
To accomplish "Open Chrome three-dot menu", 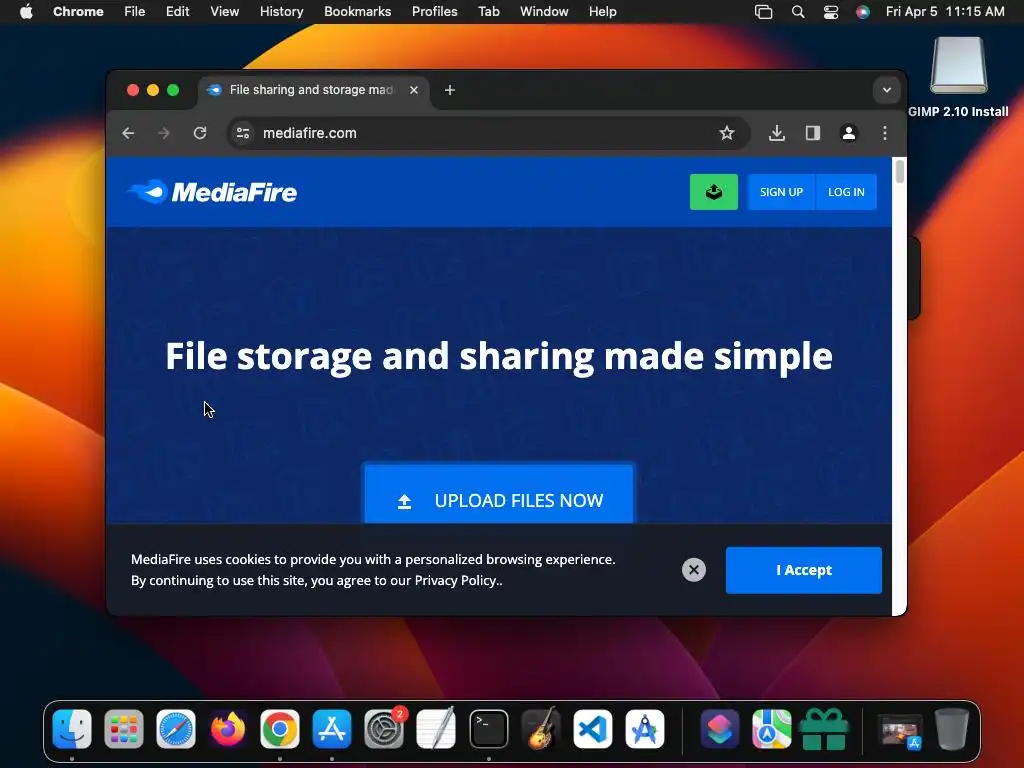I will coord(884,133).
